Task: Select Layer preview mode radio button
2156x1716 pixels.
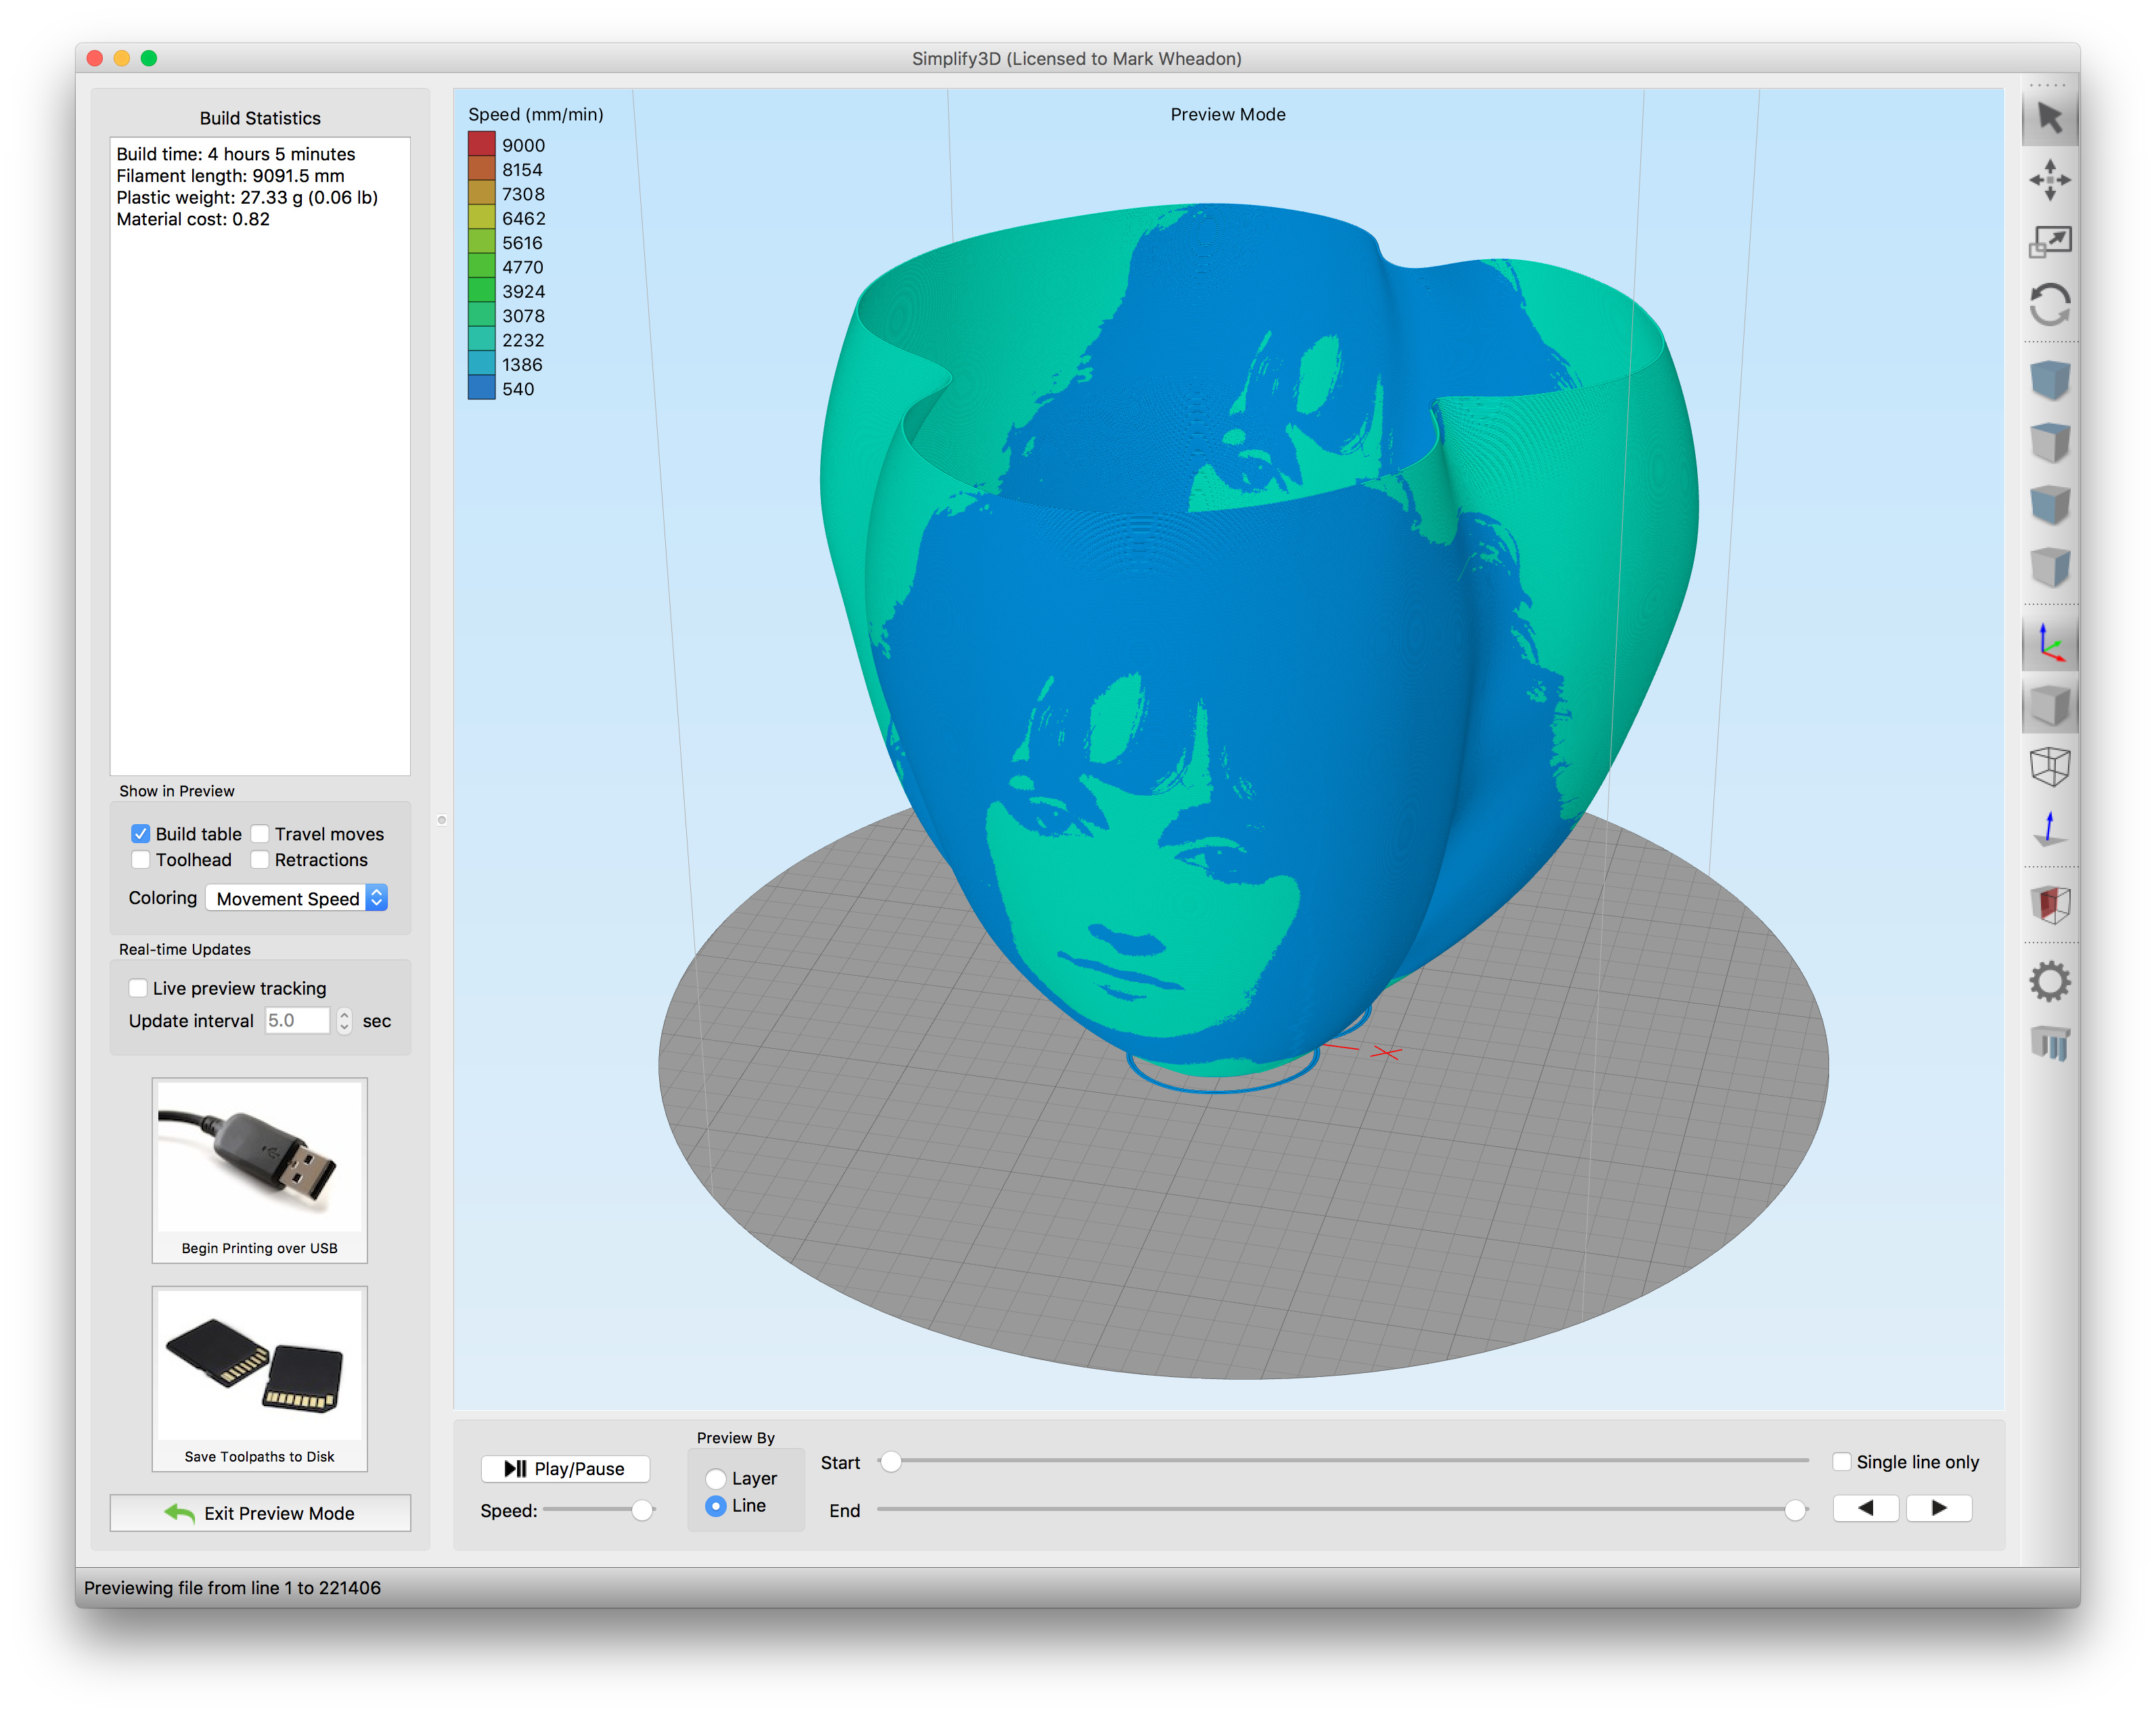Action: coord(716,1478)
